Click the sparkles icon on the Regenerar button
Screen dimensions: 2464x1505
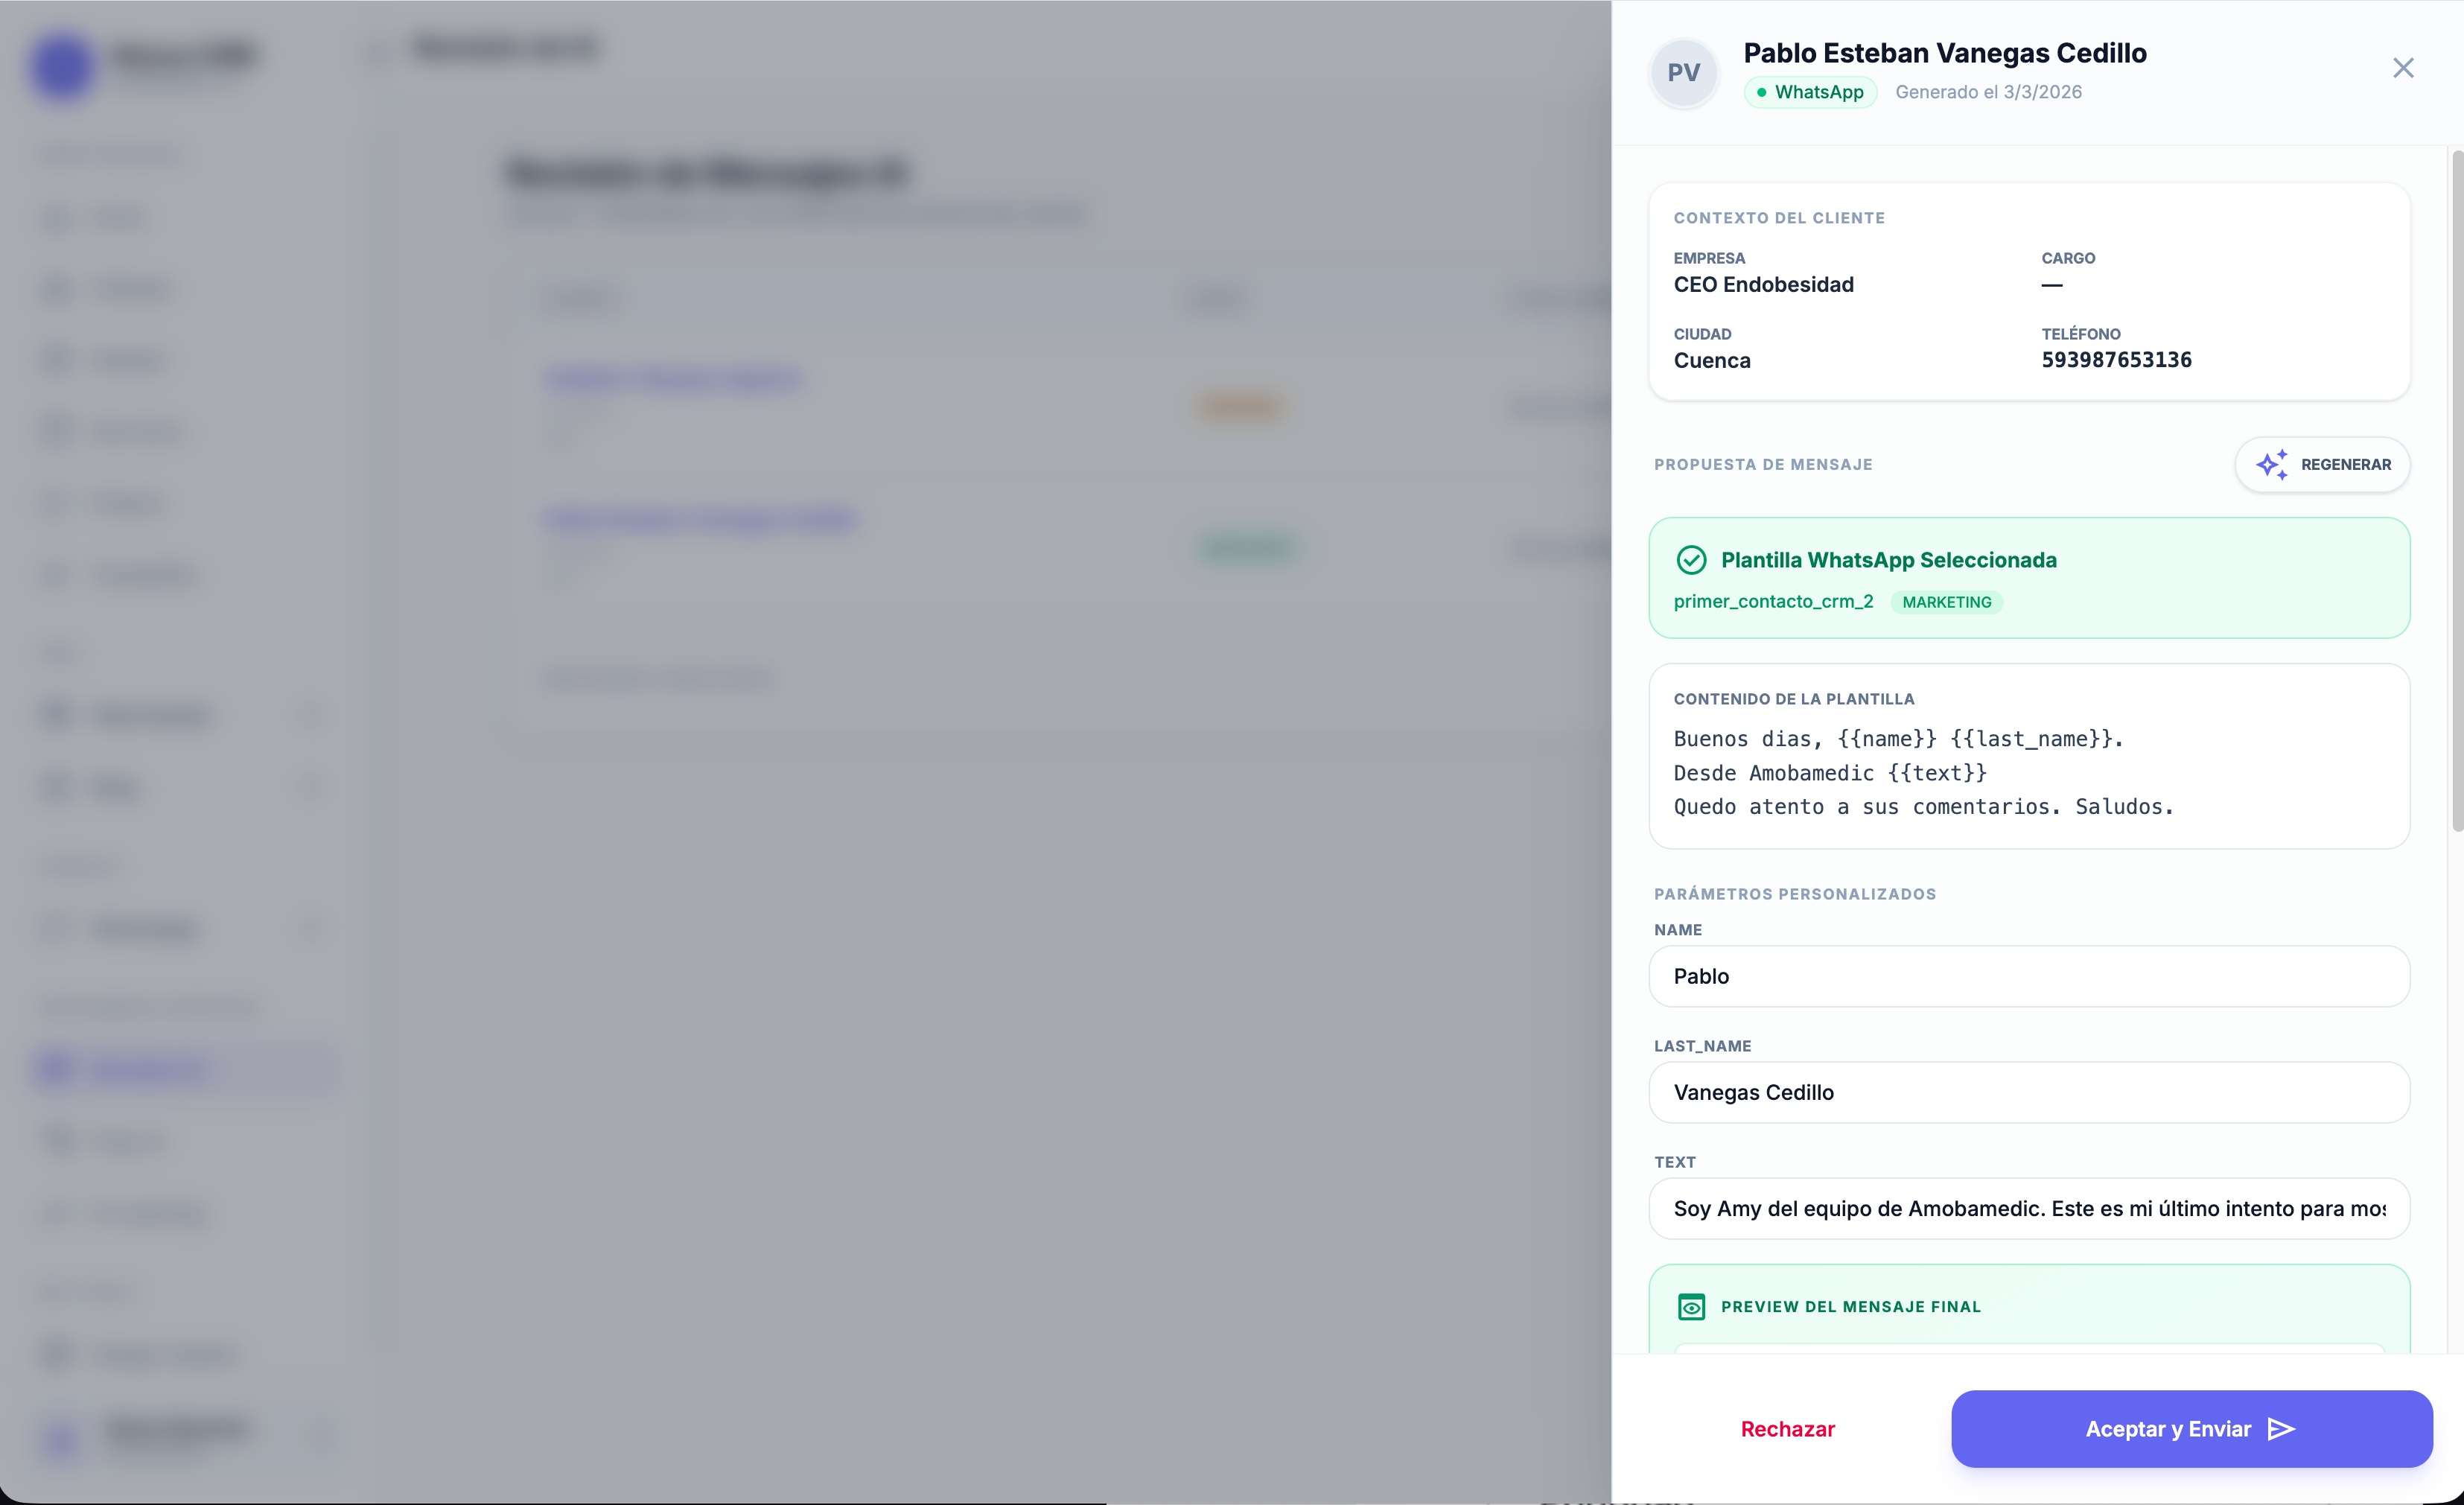(2272, 464)
